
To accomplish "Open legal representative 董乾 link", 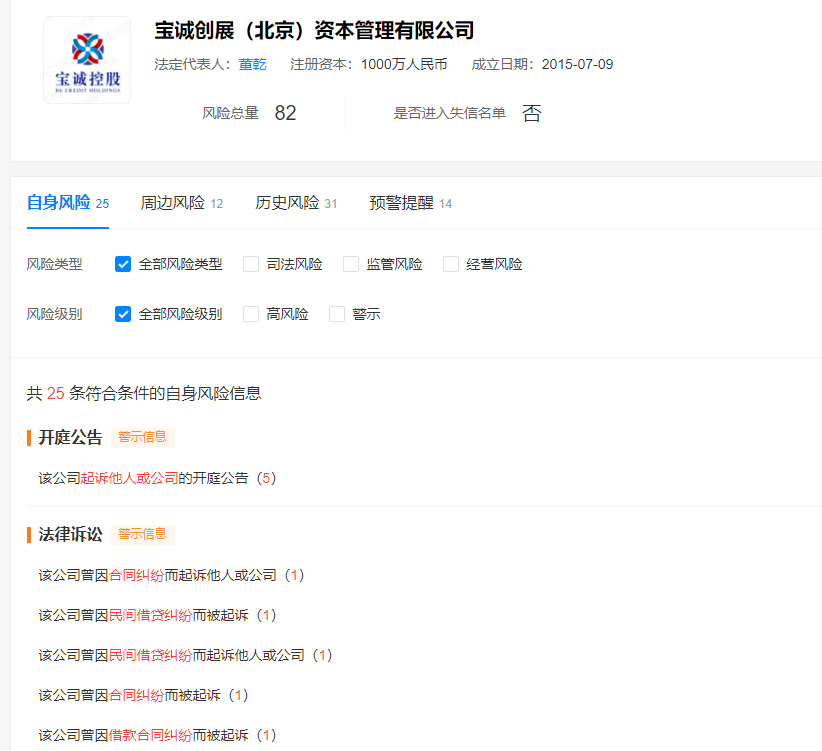I will (252, 65).
